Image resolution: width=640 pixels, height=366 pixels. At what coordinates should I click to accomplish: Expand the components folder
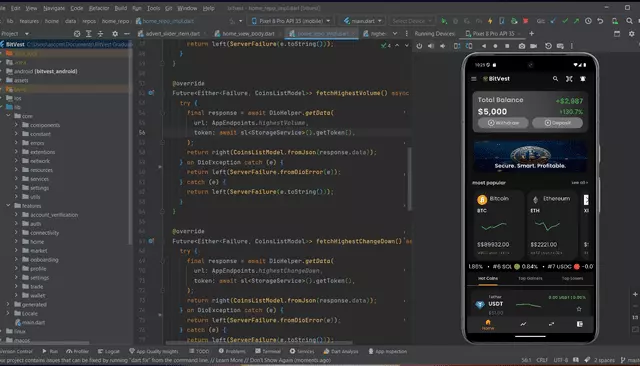[x=16, y=125]
